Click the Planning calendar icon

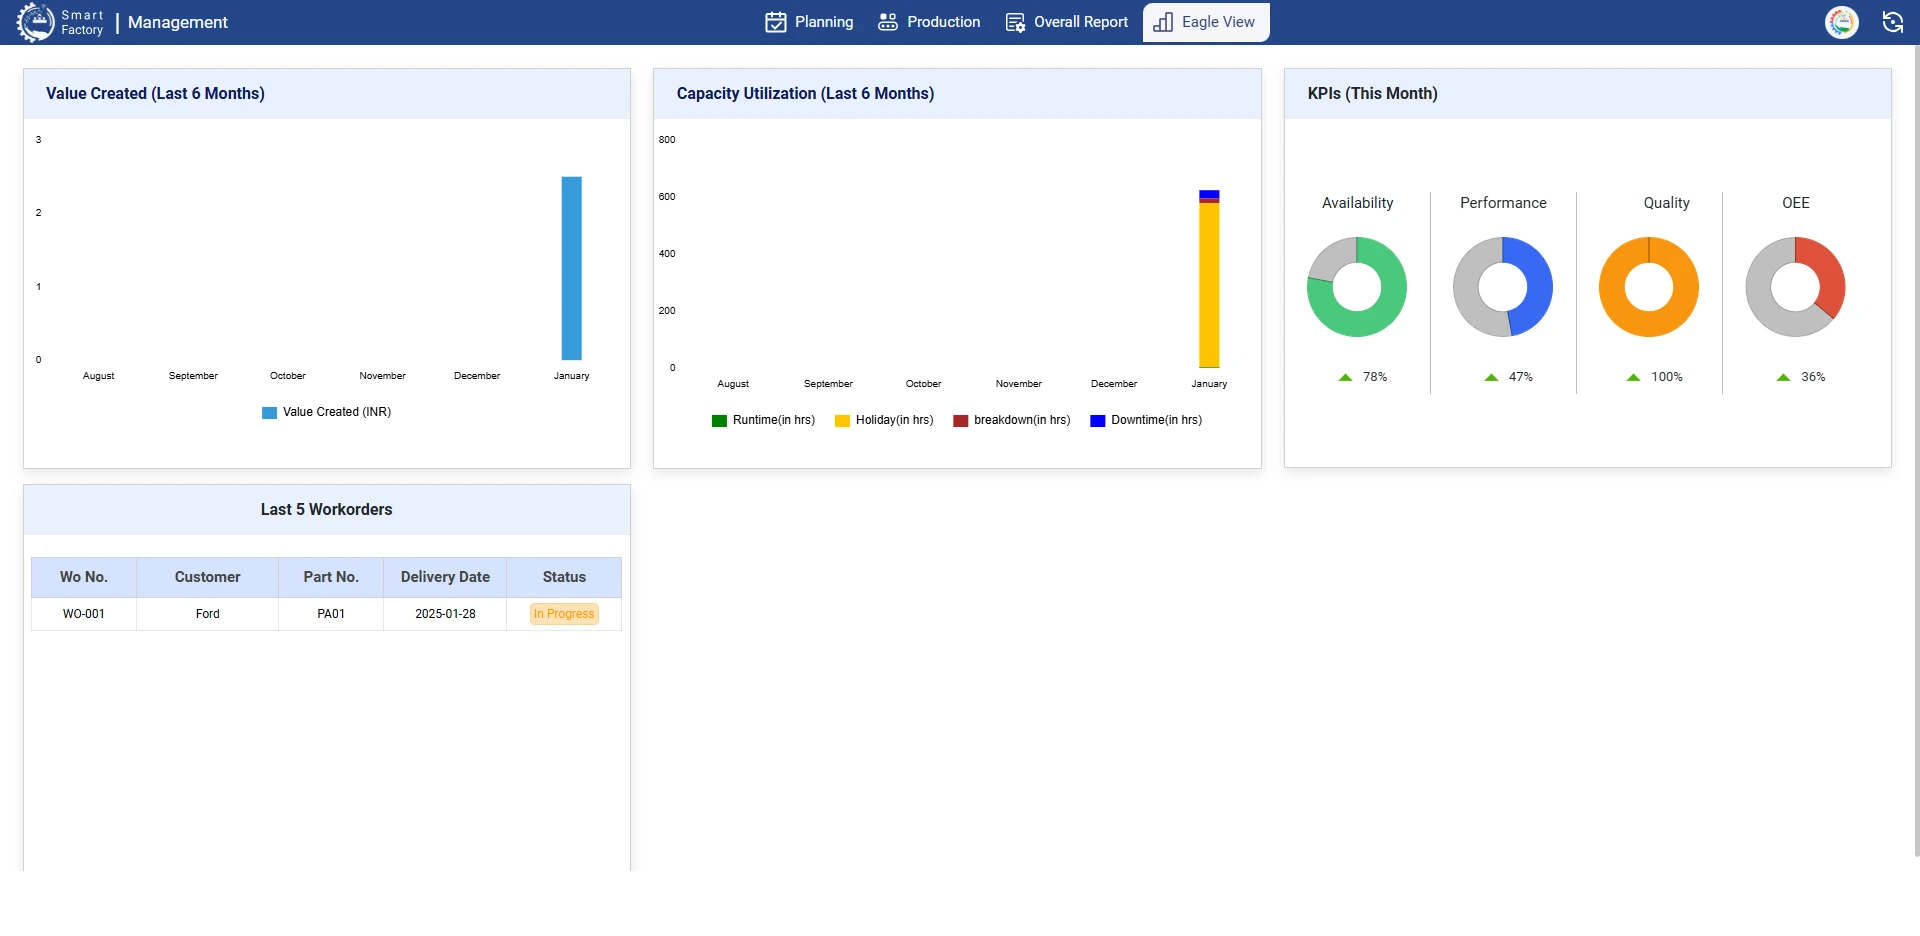click(x=776, y=22)
